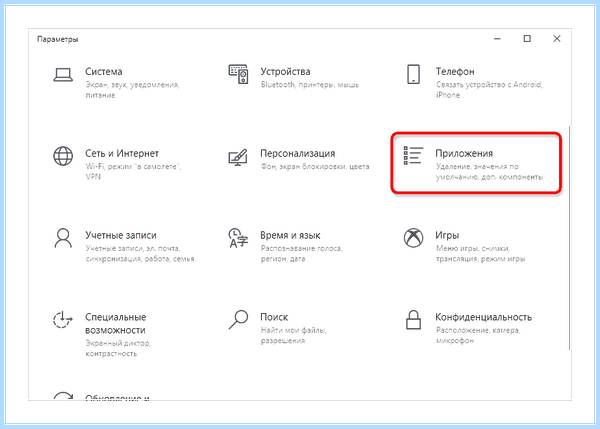Click the Устройства keyboard and speaker icon
The height and width of the screenshot is (429, 600).
point(238,74)
